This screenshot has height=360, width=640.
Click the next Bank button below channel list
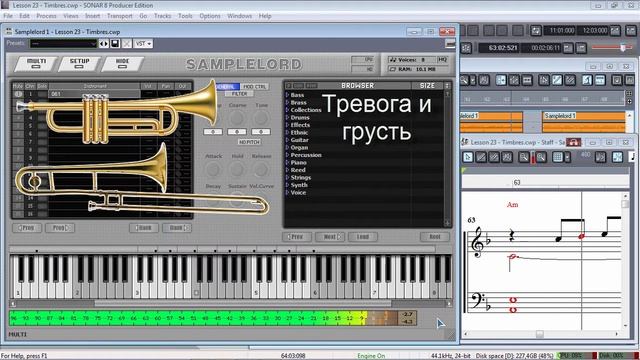pos(177,228)
